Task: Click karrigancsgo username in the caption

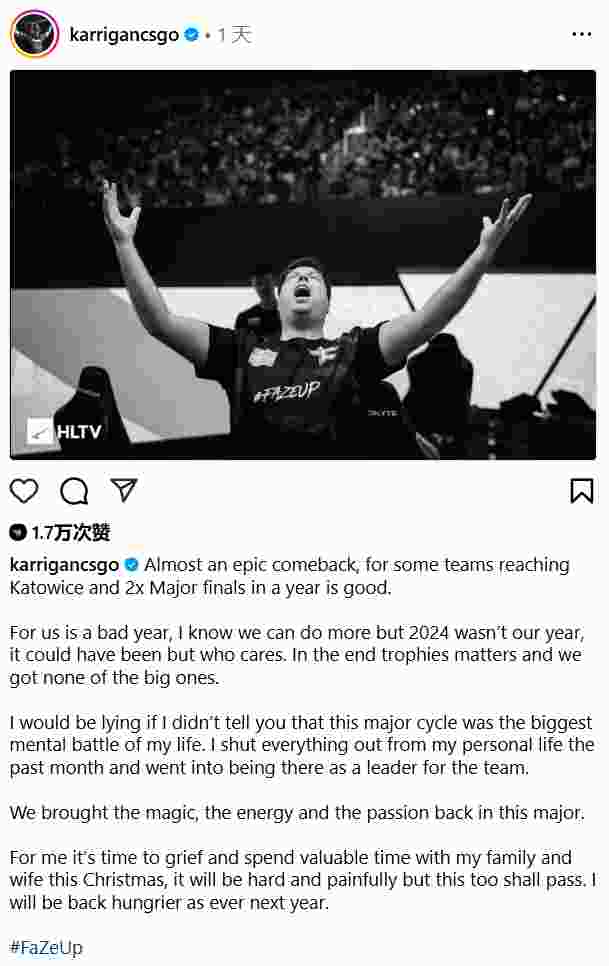Action: click(x=64, y=564)
